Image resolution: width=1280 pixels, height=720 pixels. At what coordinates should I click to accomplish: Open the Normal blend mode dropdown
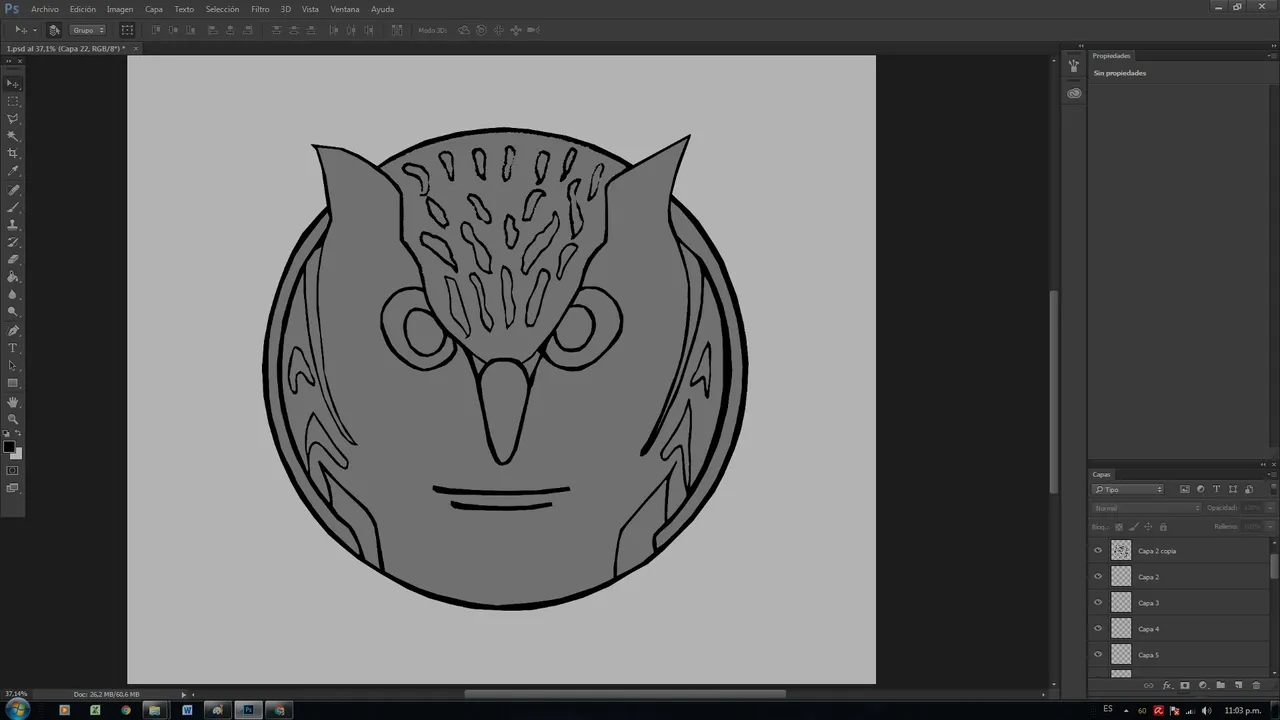1147,508
